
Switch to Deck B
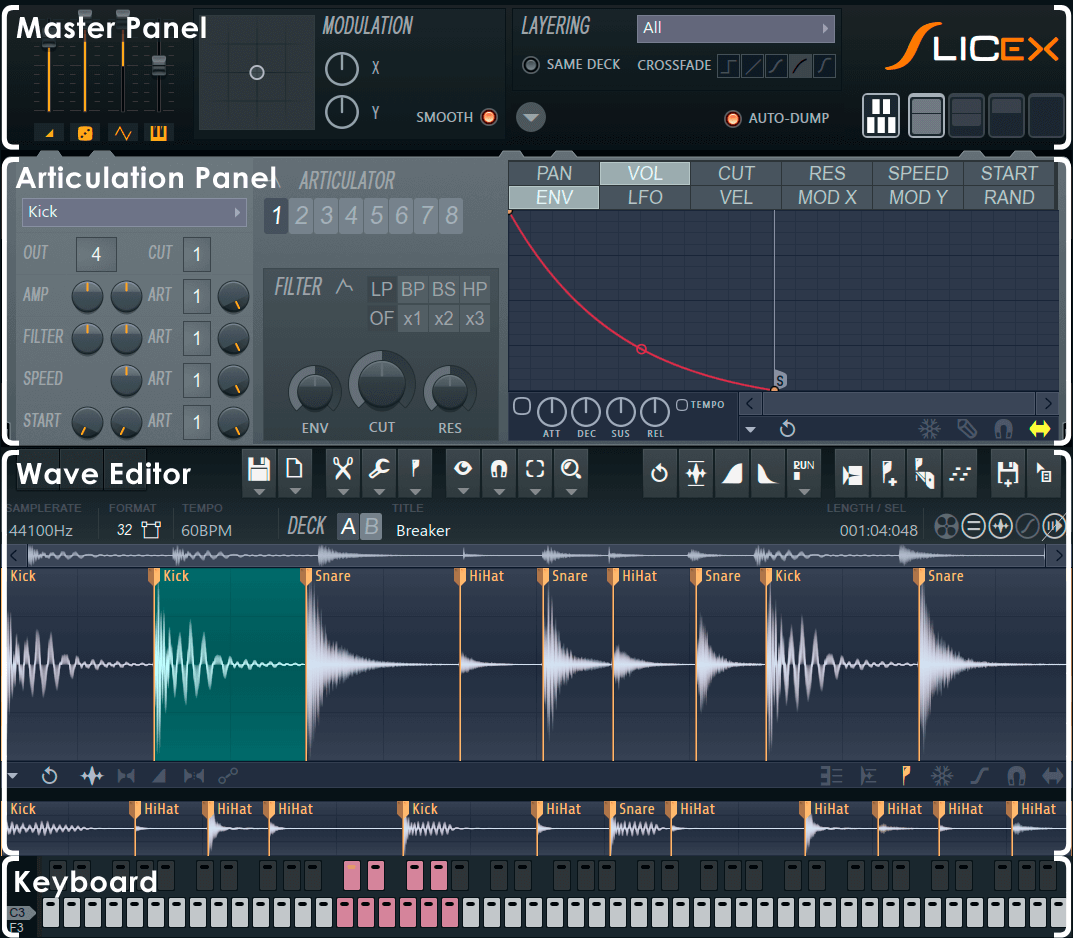tap(371, 527)
